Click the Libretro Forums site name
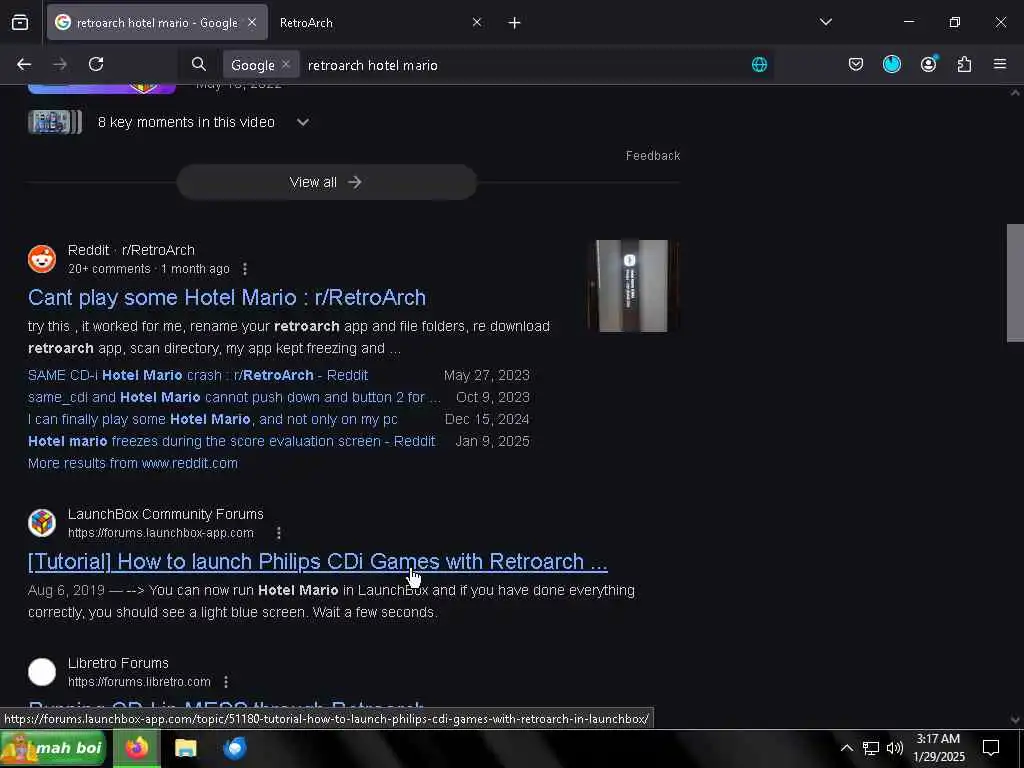This screenshot has height=768, width=1024. pyautogui.click(x=118, y=663)
